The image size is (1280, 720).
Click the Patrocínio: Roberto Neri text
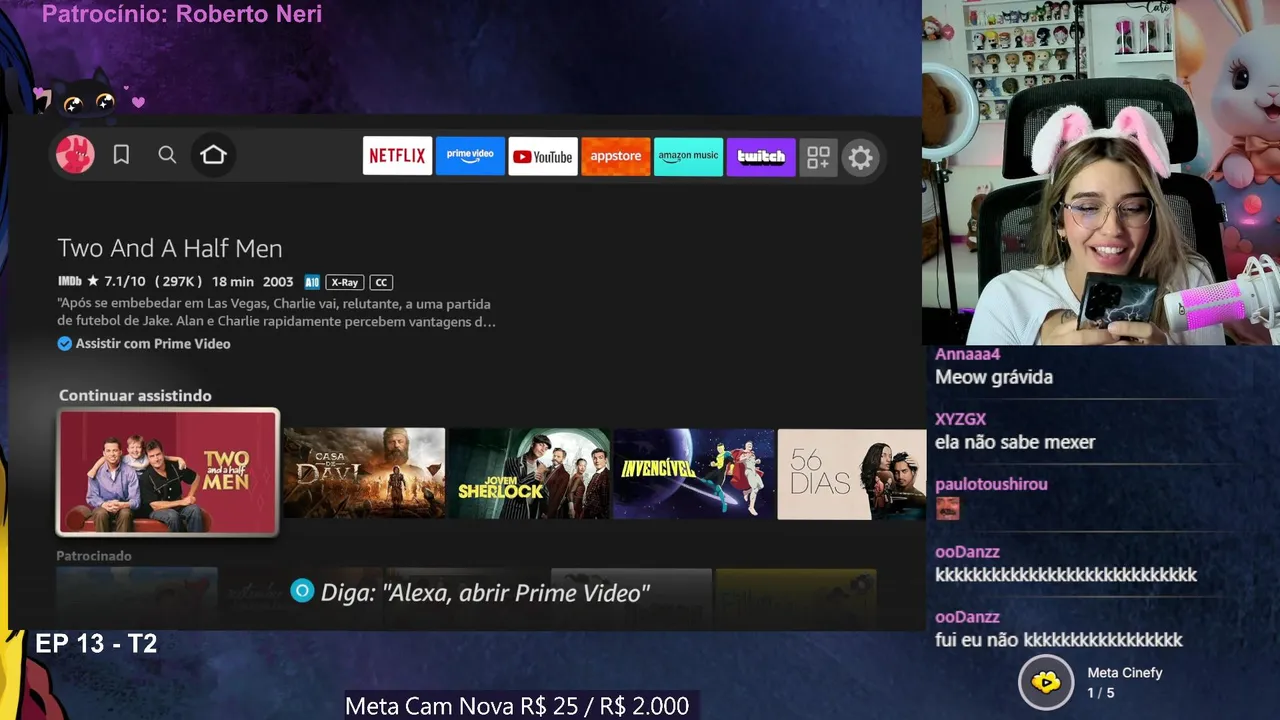coord(182,14)
